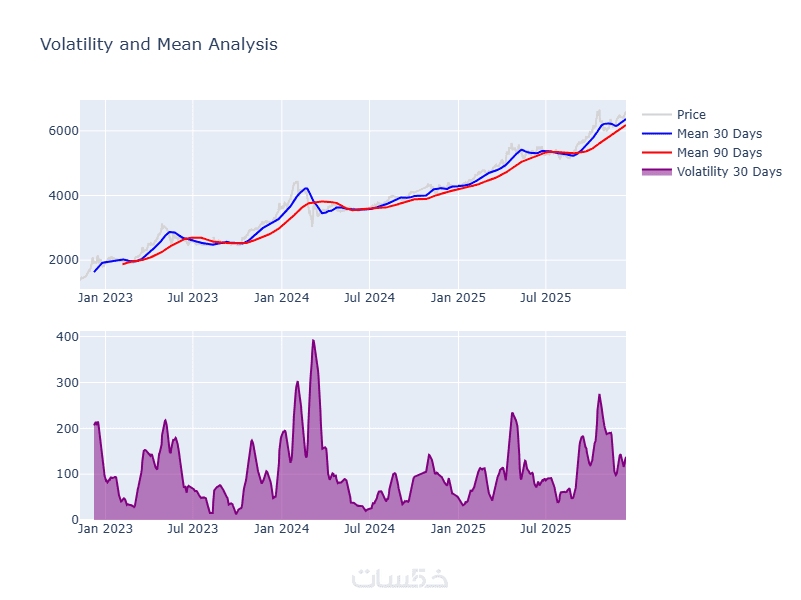Click the highest volatility peak near 400
801x600 pixels.
point(313,340)
